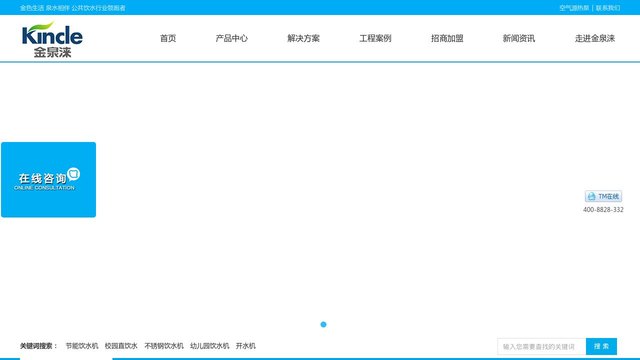Open 走进金泉涞 menu item

click(x=595, y=38)
